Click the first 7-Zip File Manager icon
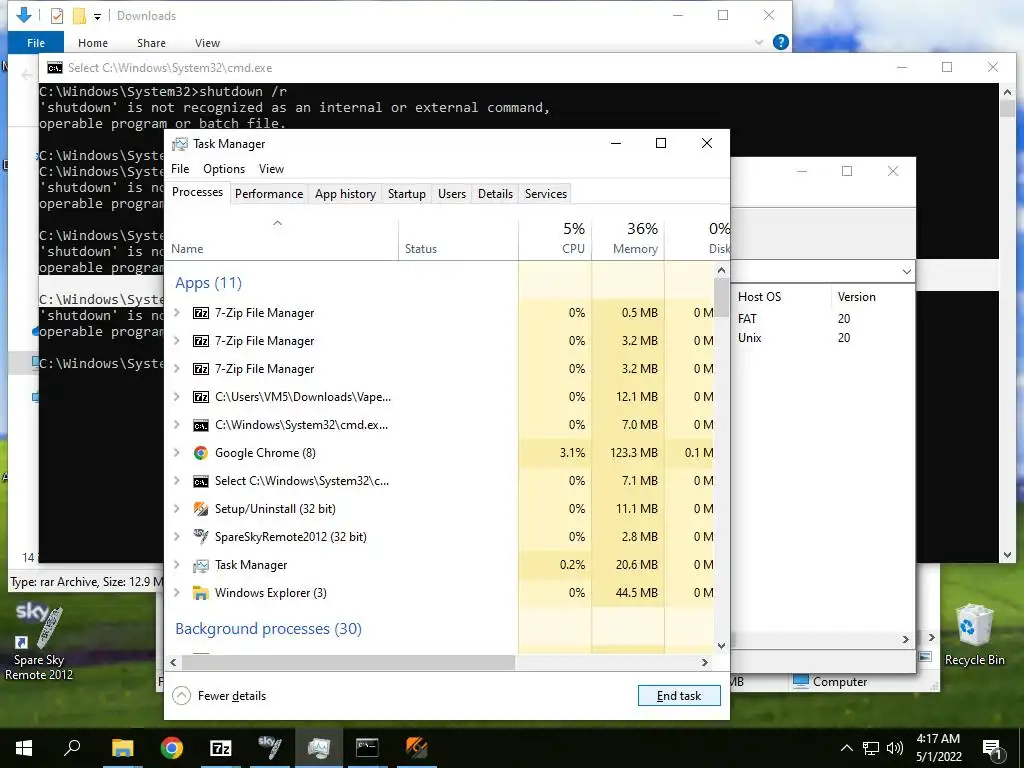Image resolution: width=1024 pixels, height=768 pixels. (x=200, y=313)
